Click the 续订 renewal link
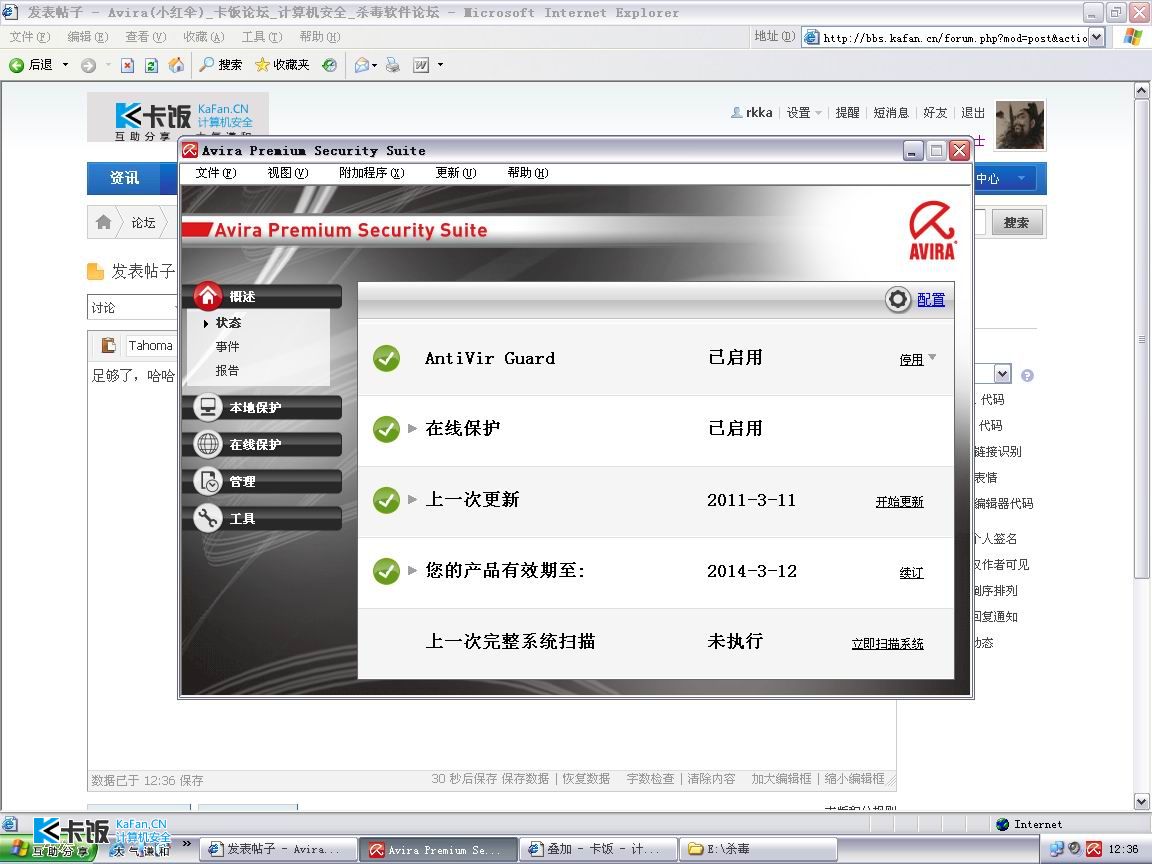Viewport: 1152px width, 864px height. tap(911, 573)
